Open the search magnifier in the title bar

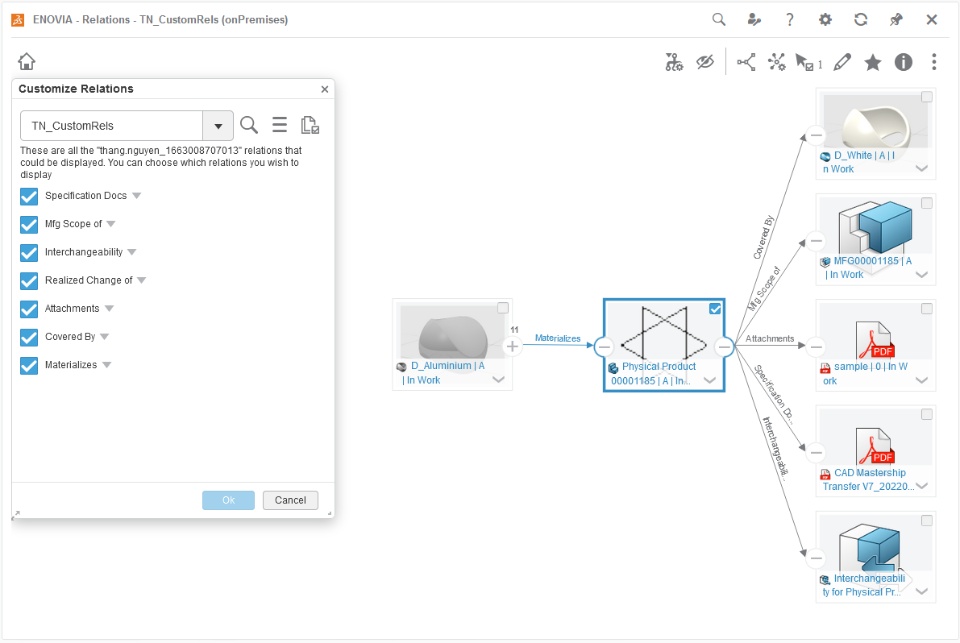pos(719,20)
